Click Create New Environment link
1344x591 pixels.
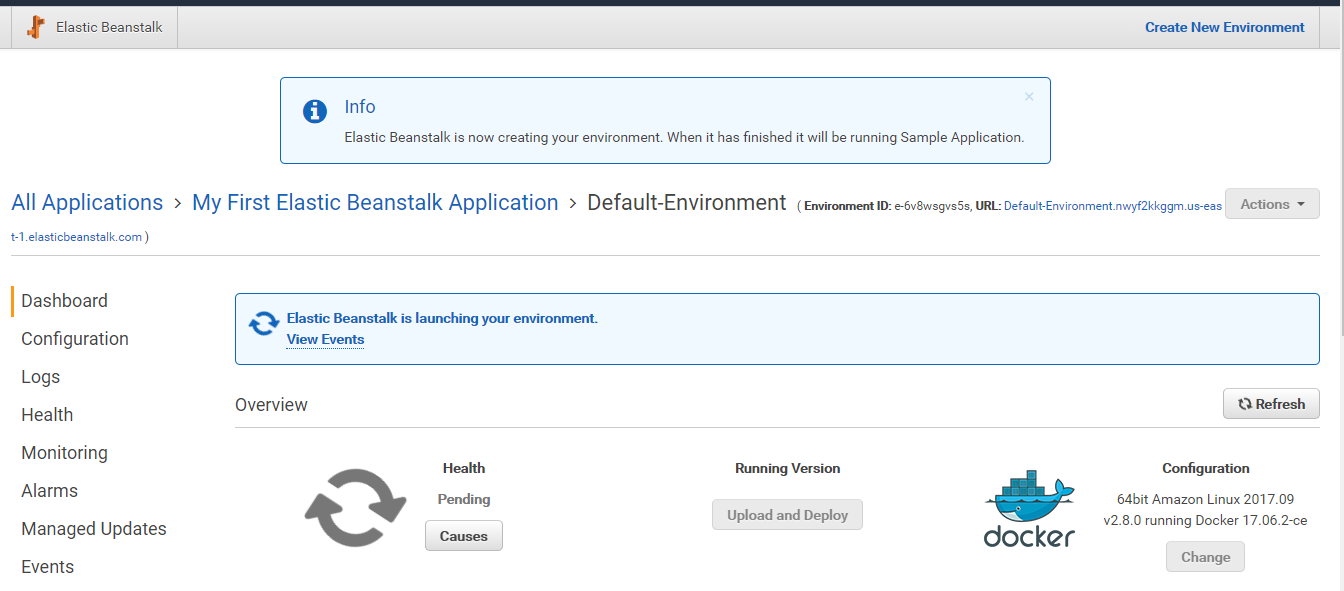coord(1224,28)
